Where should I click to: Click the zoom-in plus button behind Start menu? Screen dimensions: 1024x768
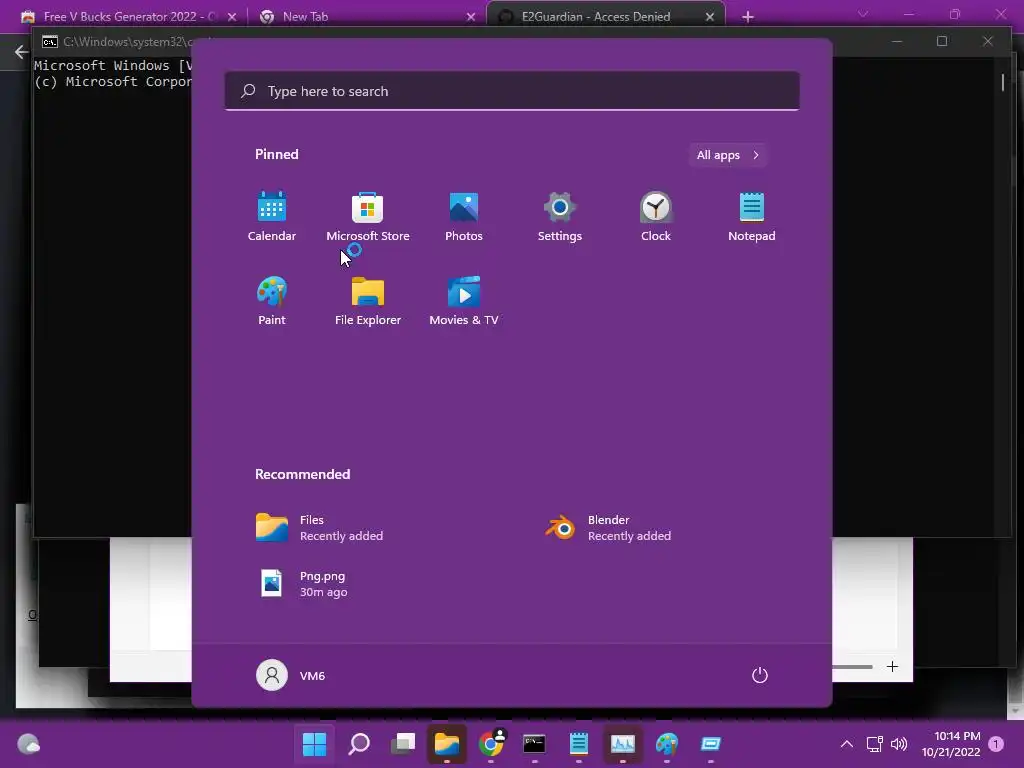point(892,666)
